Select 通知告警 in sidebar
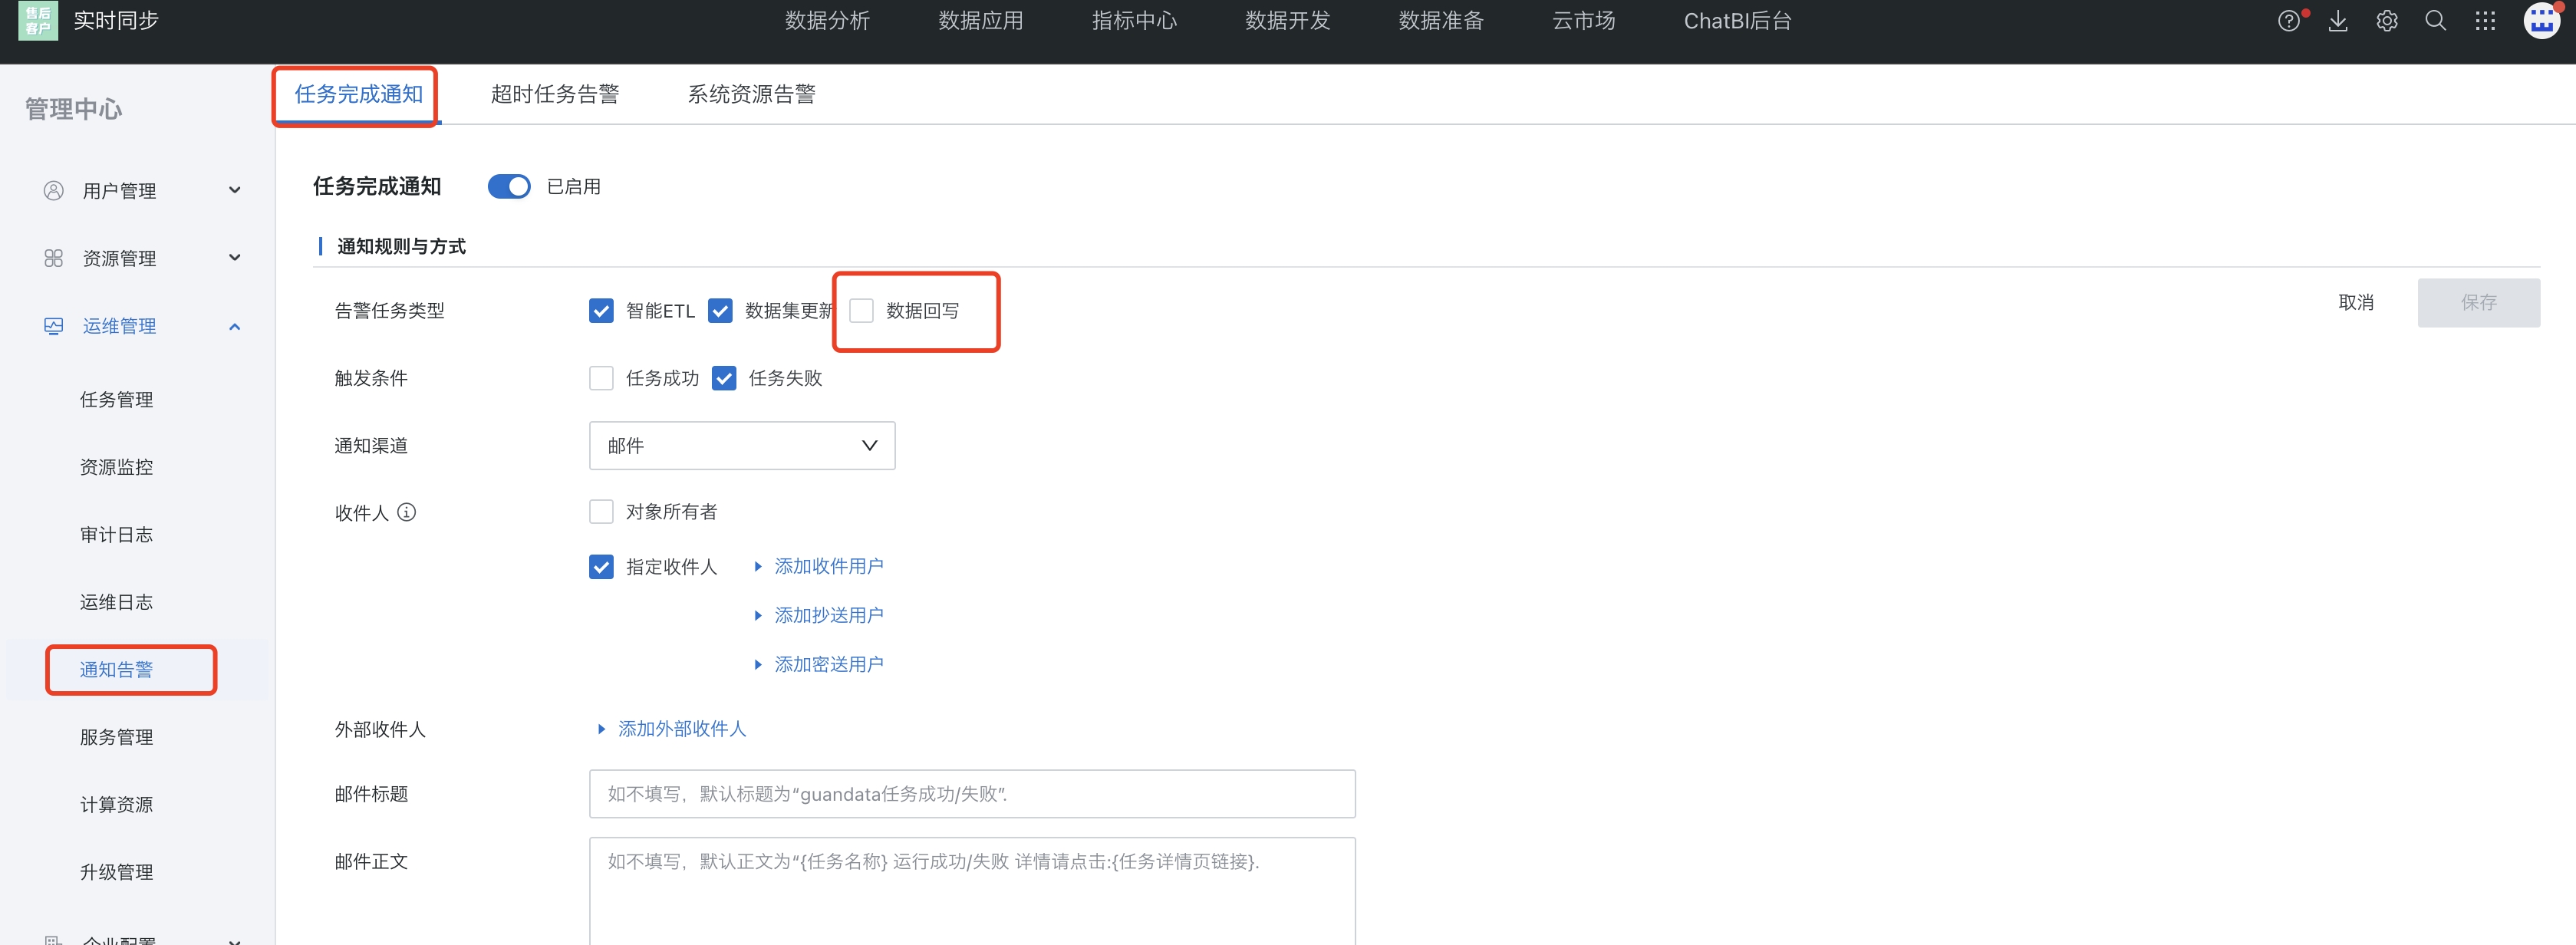The height and width of the screenshot is (945, 2576). [116, 670]
